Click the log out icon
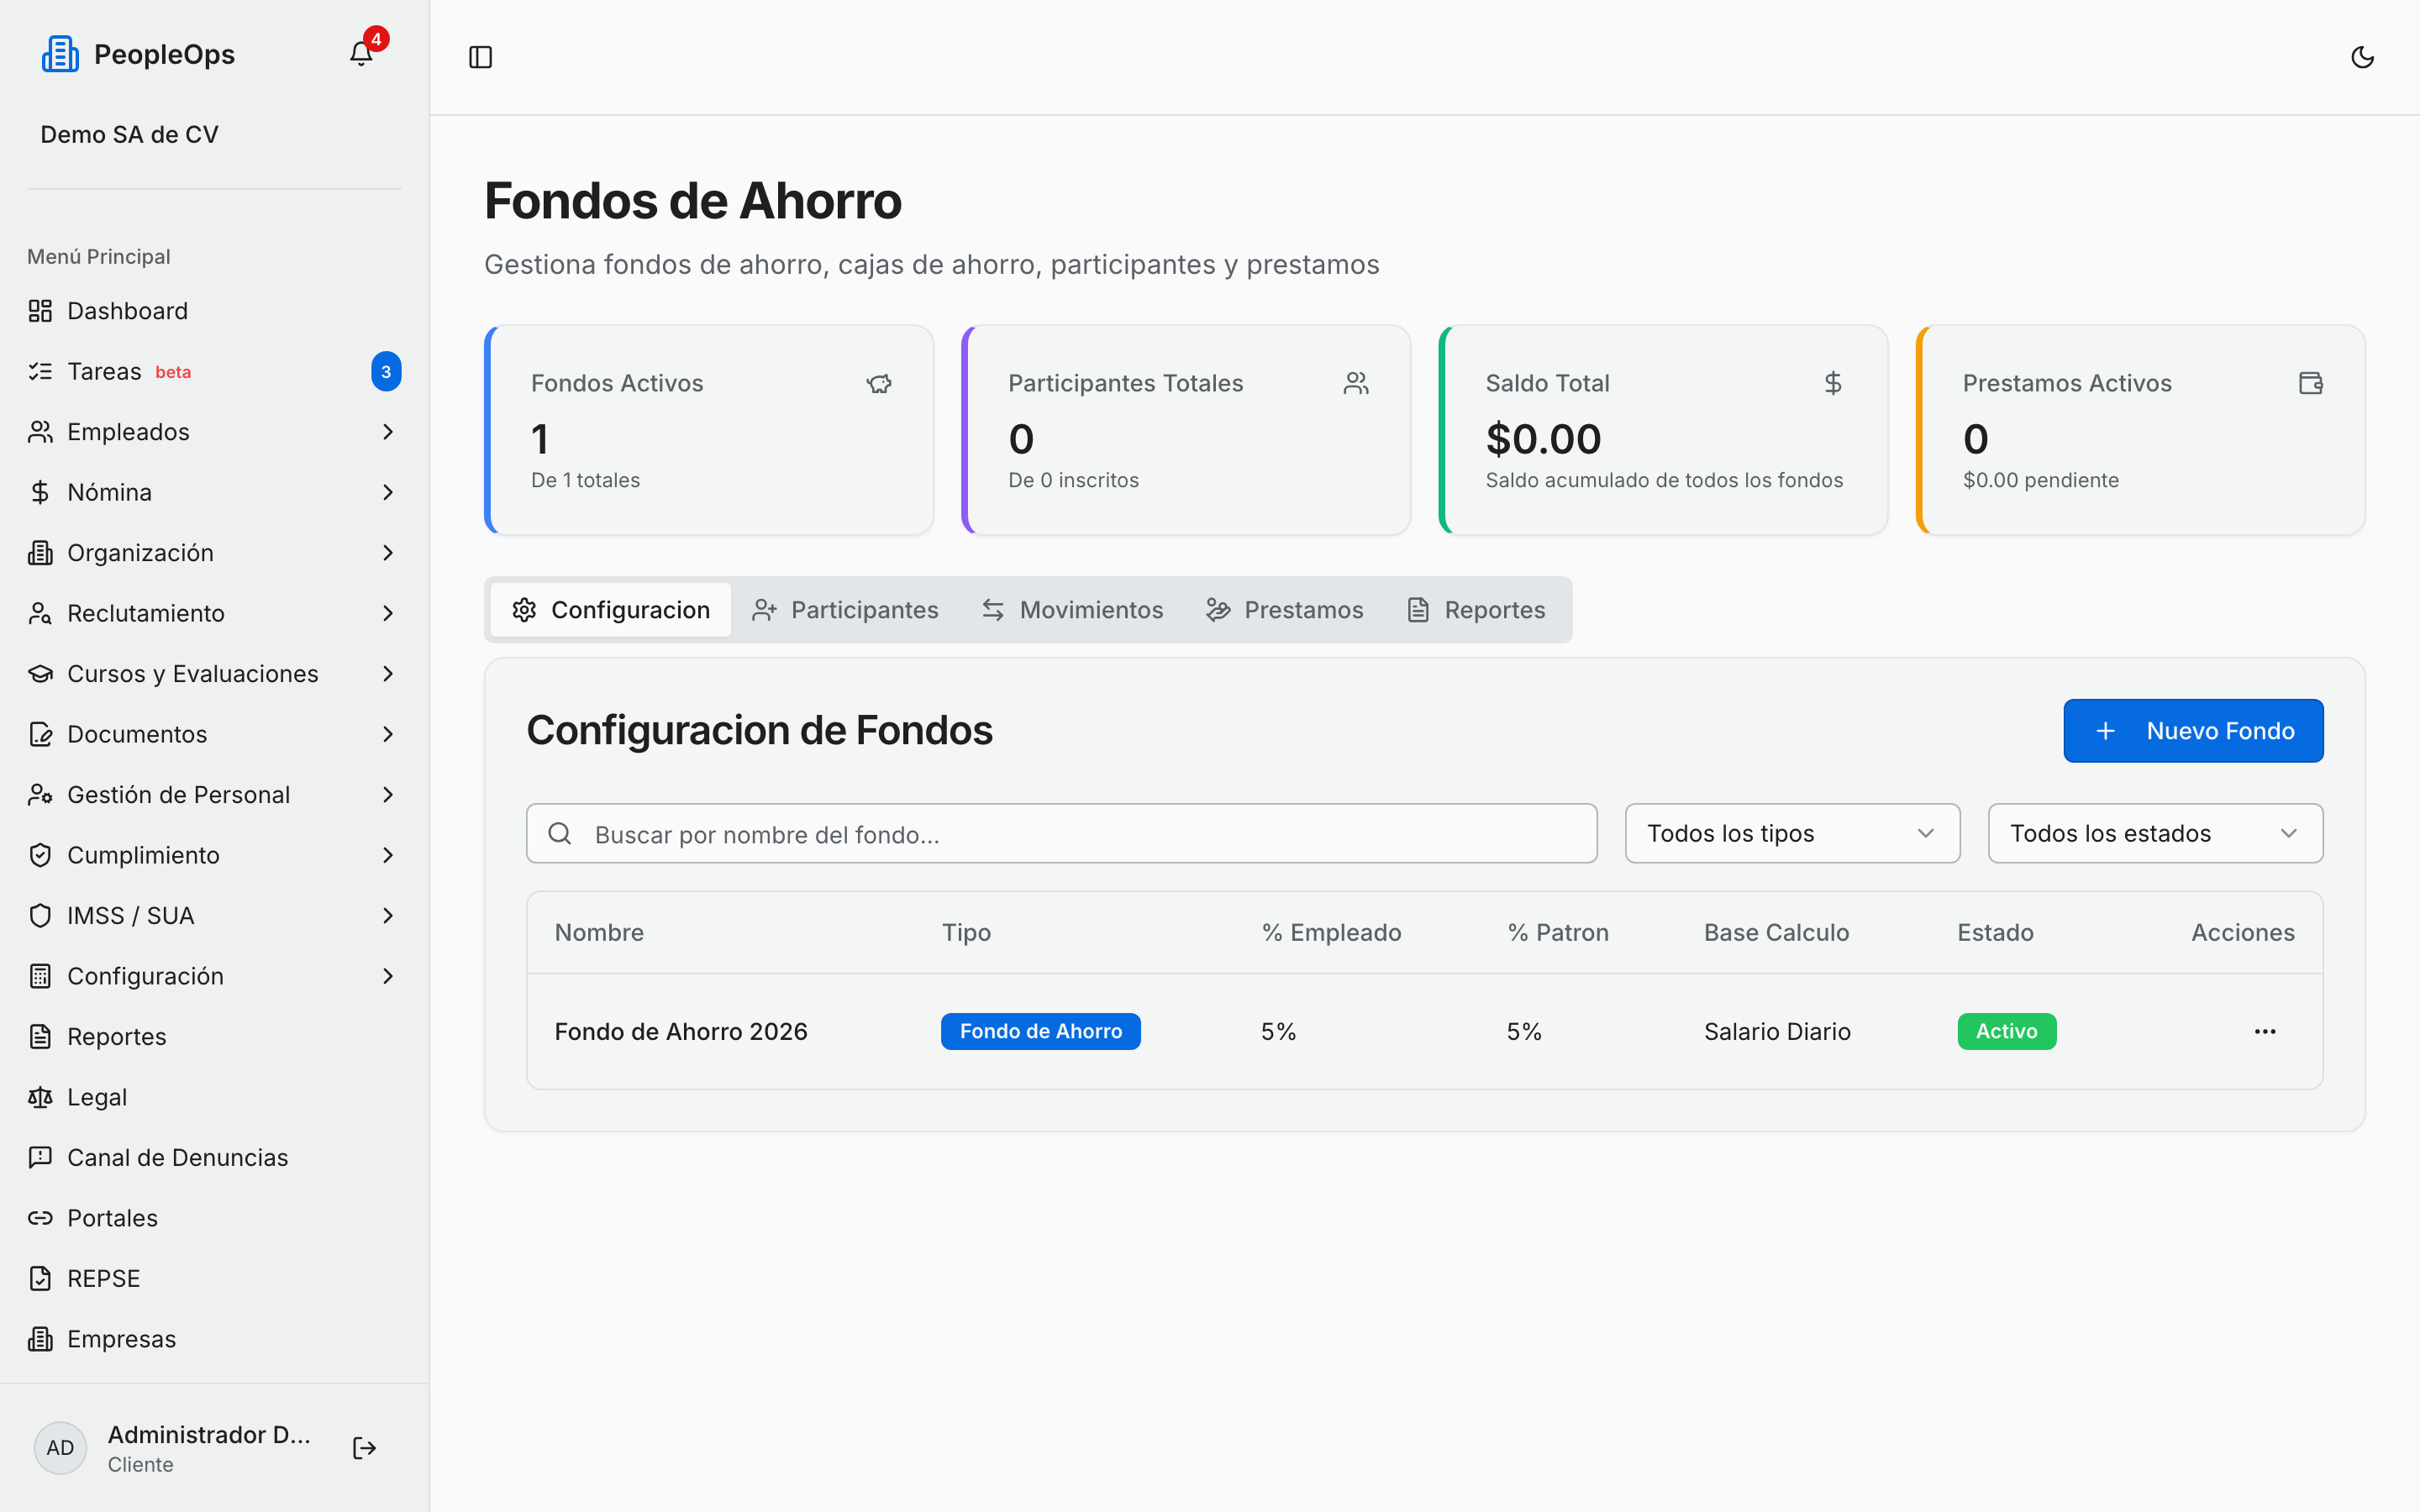Viewport: 2420px width, 1512px height. [x=364, y=1448]
